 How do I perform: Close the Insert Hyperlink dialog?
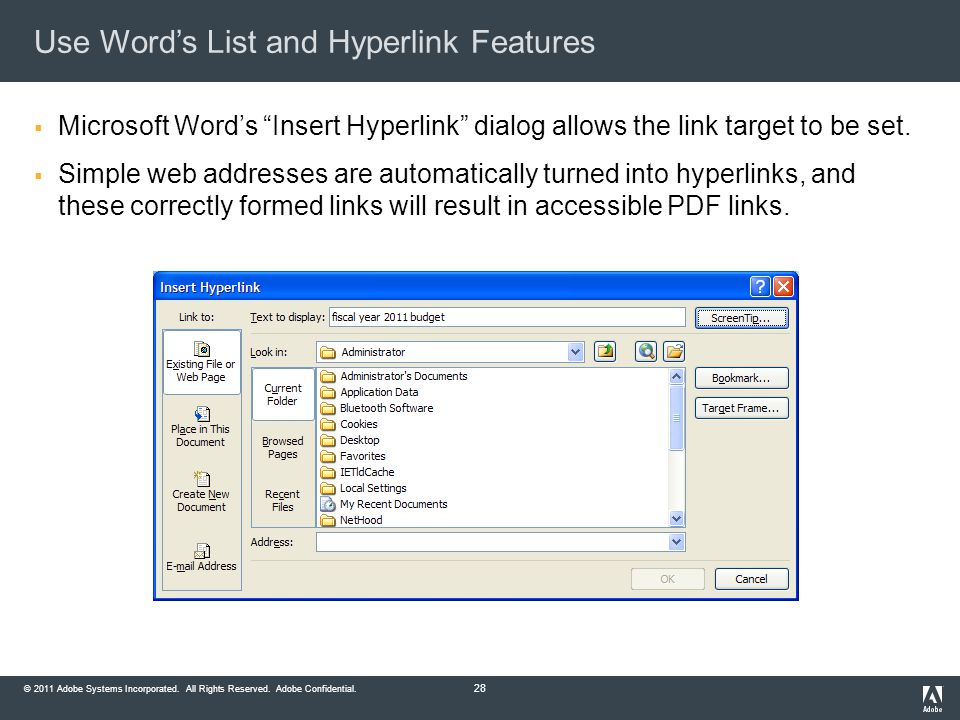click(784, 287)
